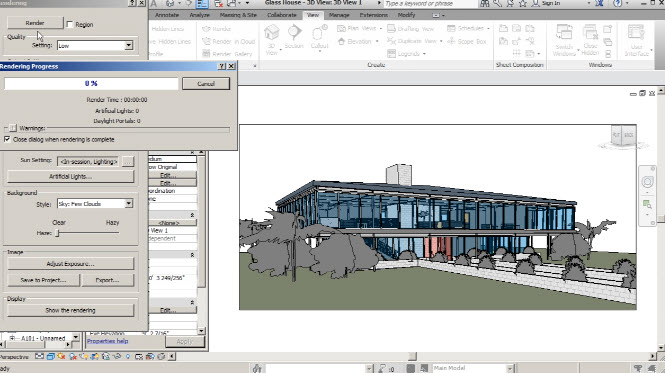Click the ViewCube in the 3D view
Image resolution: width=665 pixels, height=373 pixels.
pyautogui.click(x=623, y=136)
